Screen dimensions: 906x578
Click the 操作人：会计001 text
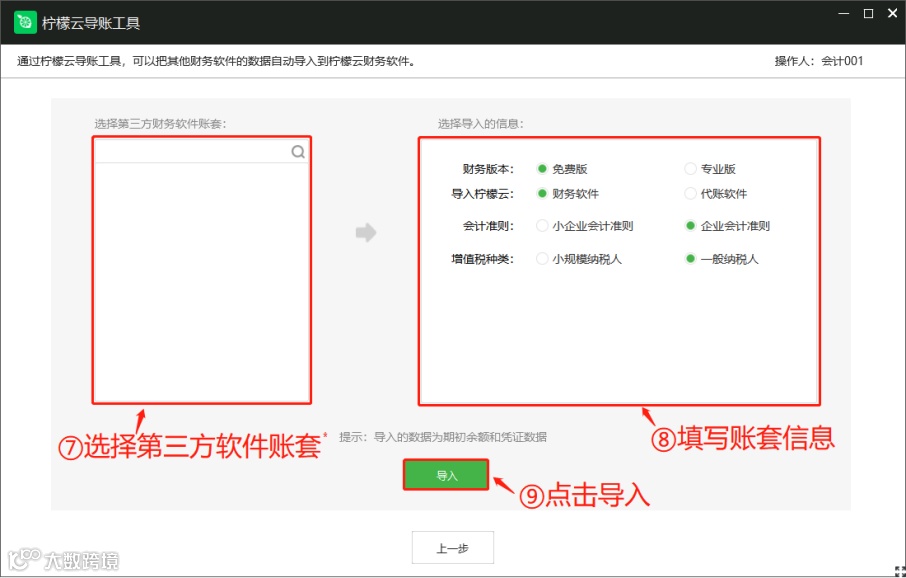click(819, 61)
